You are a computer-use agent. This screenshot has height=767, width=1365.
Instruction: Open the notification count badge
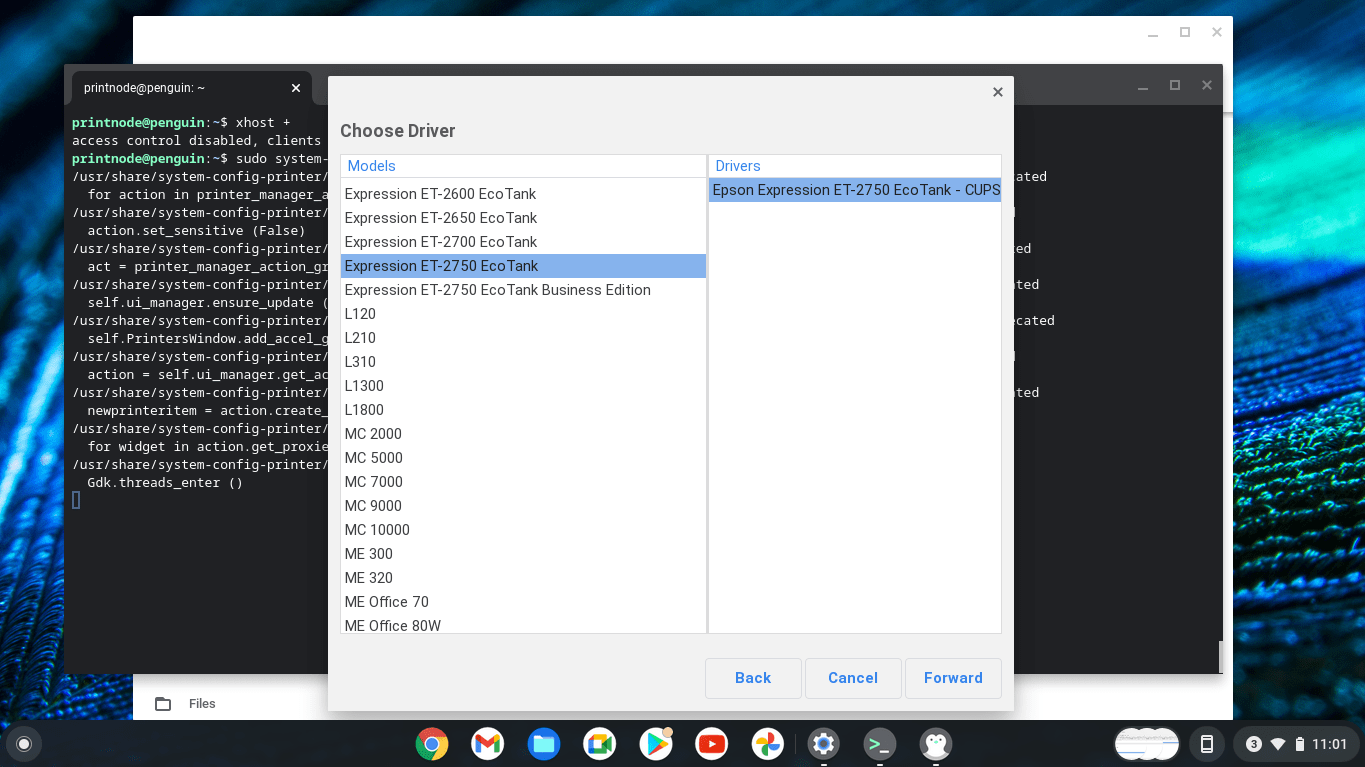[x=1253, y=744]
